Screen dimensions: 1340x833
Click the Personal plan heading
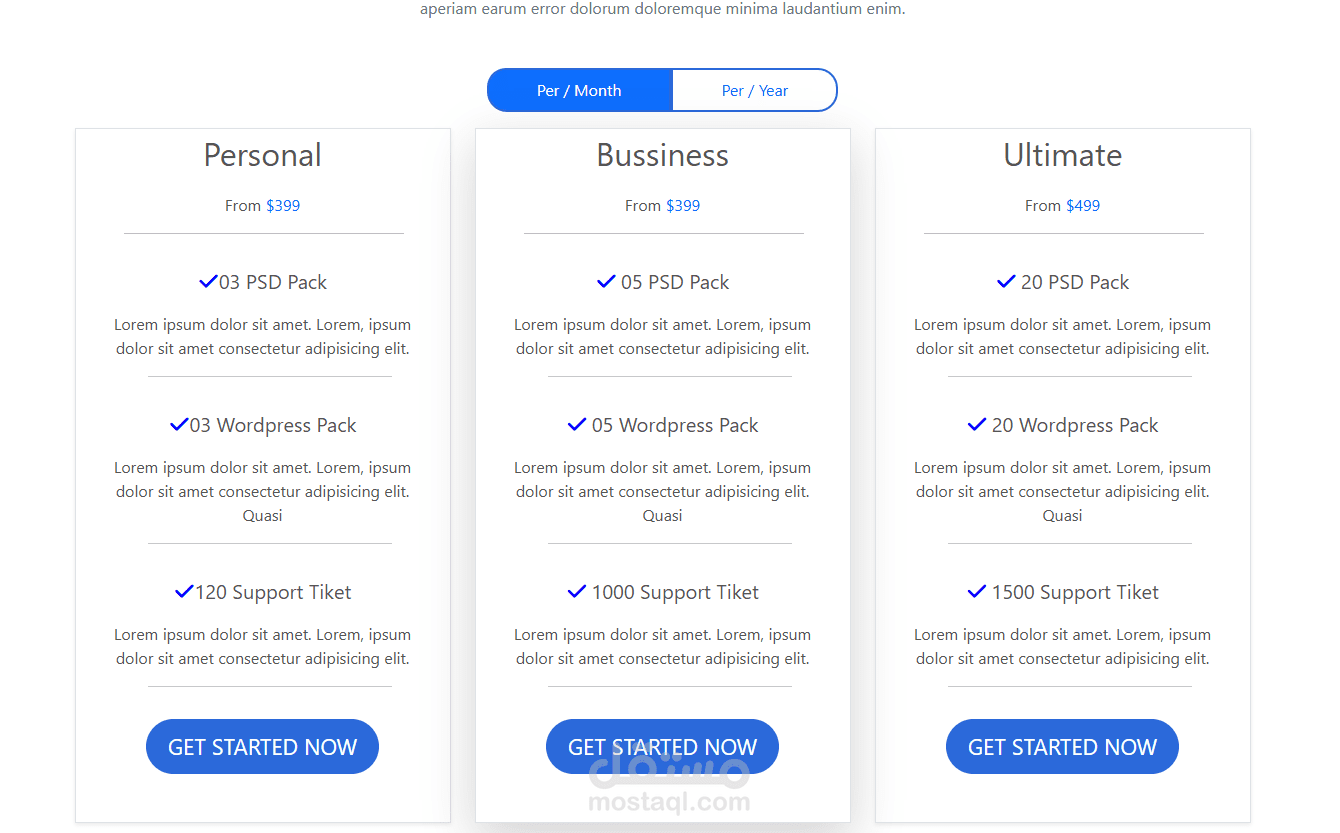[x=262, y=155]
